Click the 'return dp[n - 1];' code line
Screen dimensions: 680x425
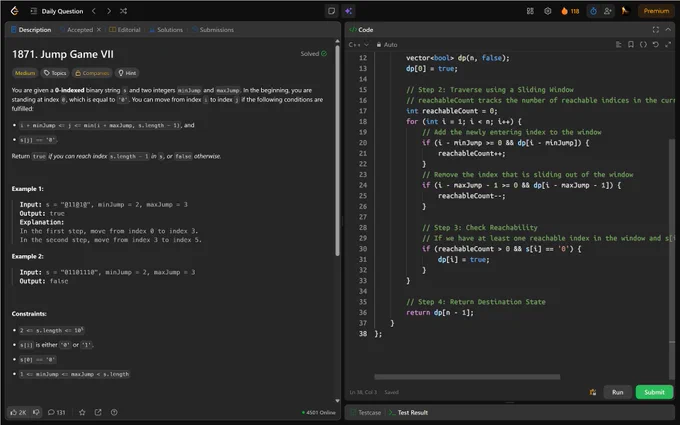pos(440,312)
